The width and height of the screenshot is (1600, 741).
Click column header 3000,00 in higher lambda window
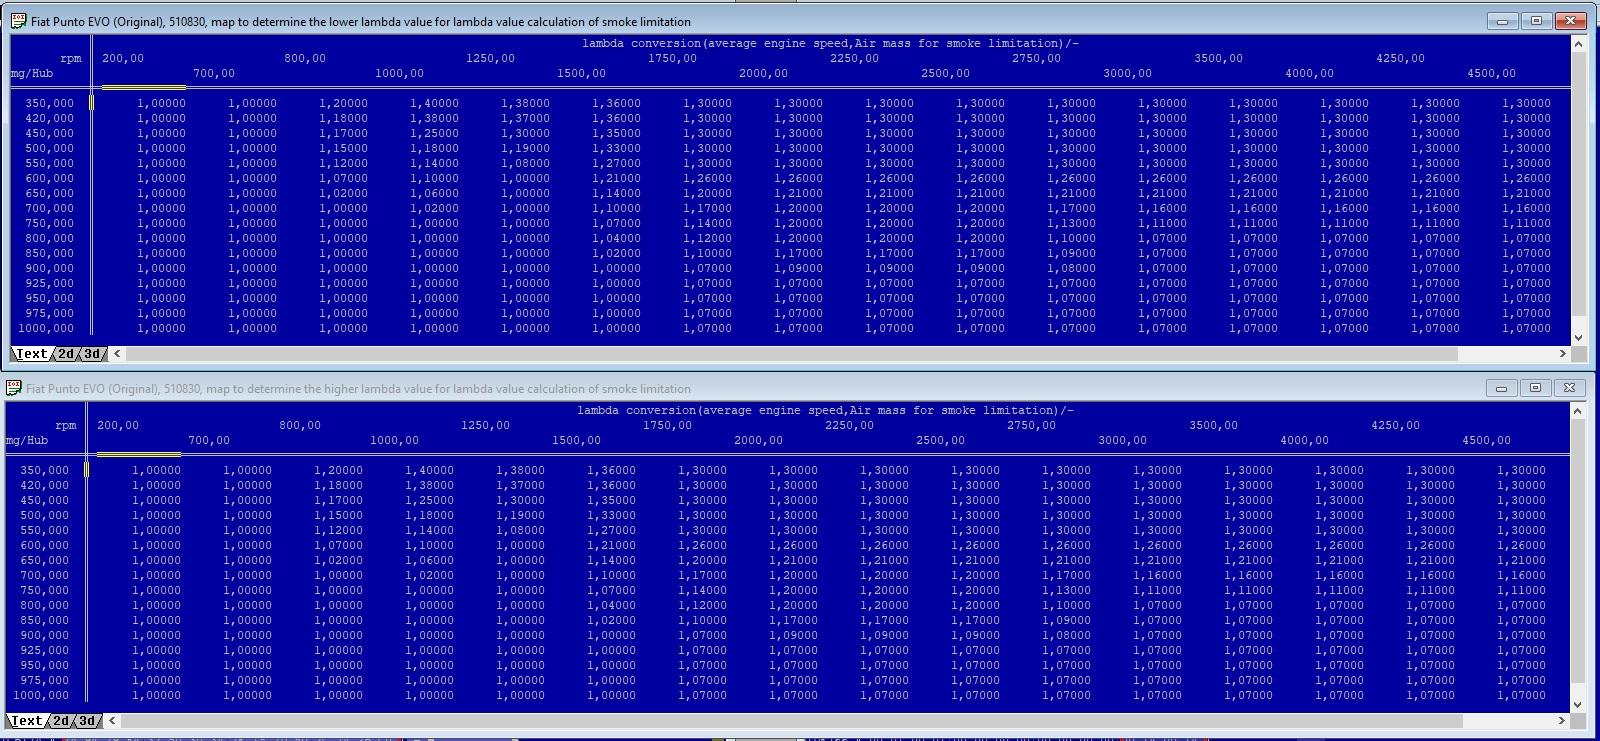(x=1122, y=440)
